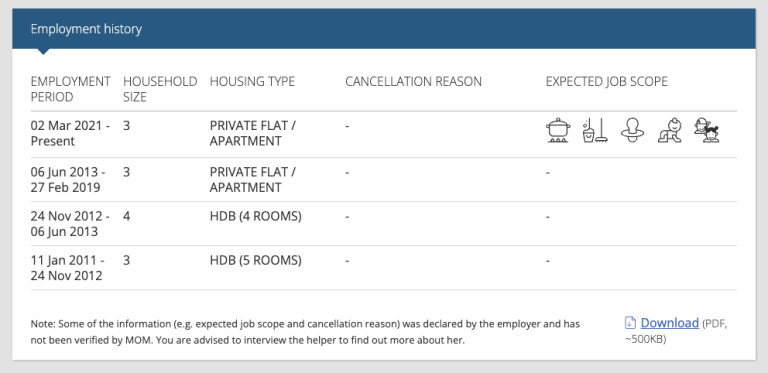Click the HDB (4 ROOMS) housing type cell

pyautogui.click(x=256, y=216)
